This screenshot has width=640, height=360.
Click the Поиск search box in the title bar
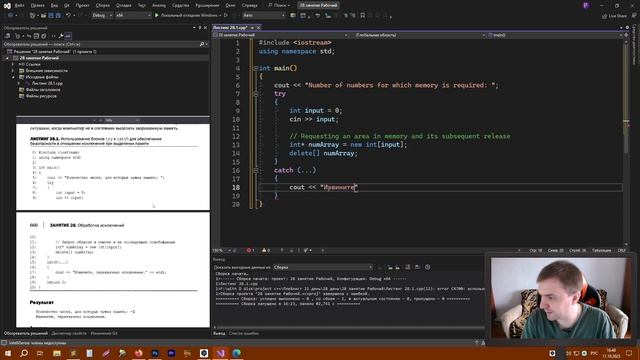pyautogui.click(x=279, y=6)
